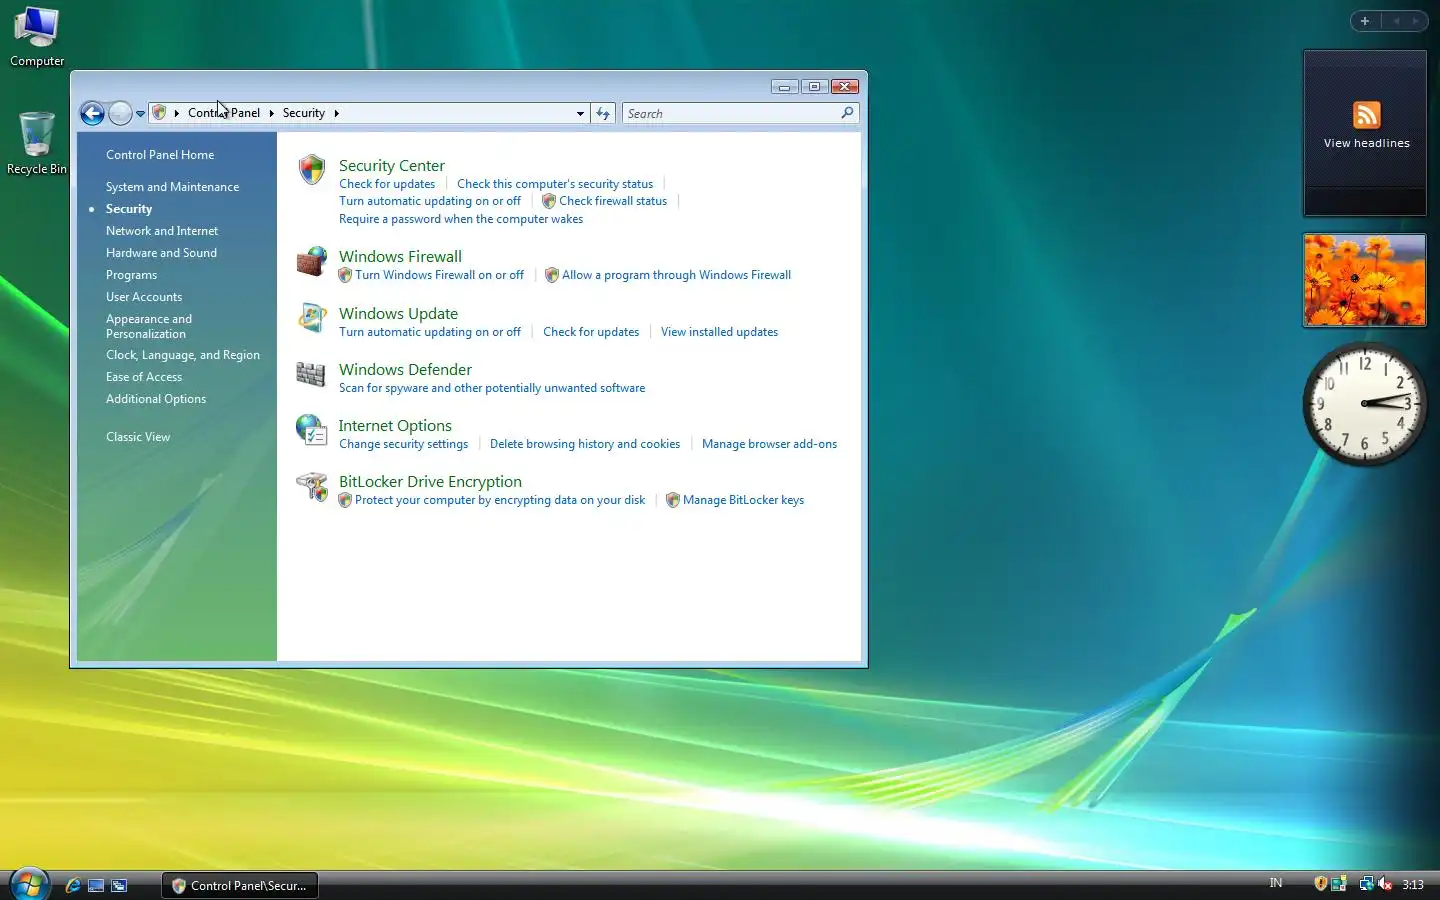Click the Control Panel\Secur... taskbar button

tap(240, 885)
